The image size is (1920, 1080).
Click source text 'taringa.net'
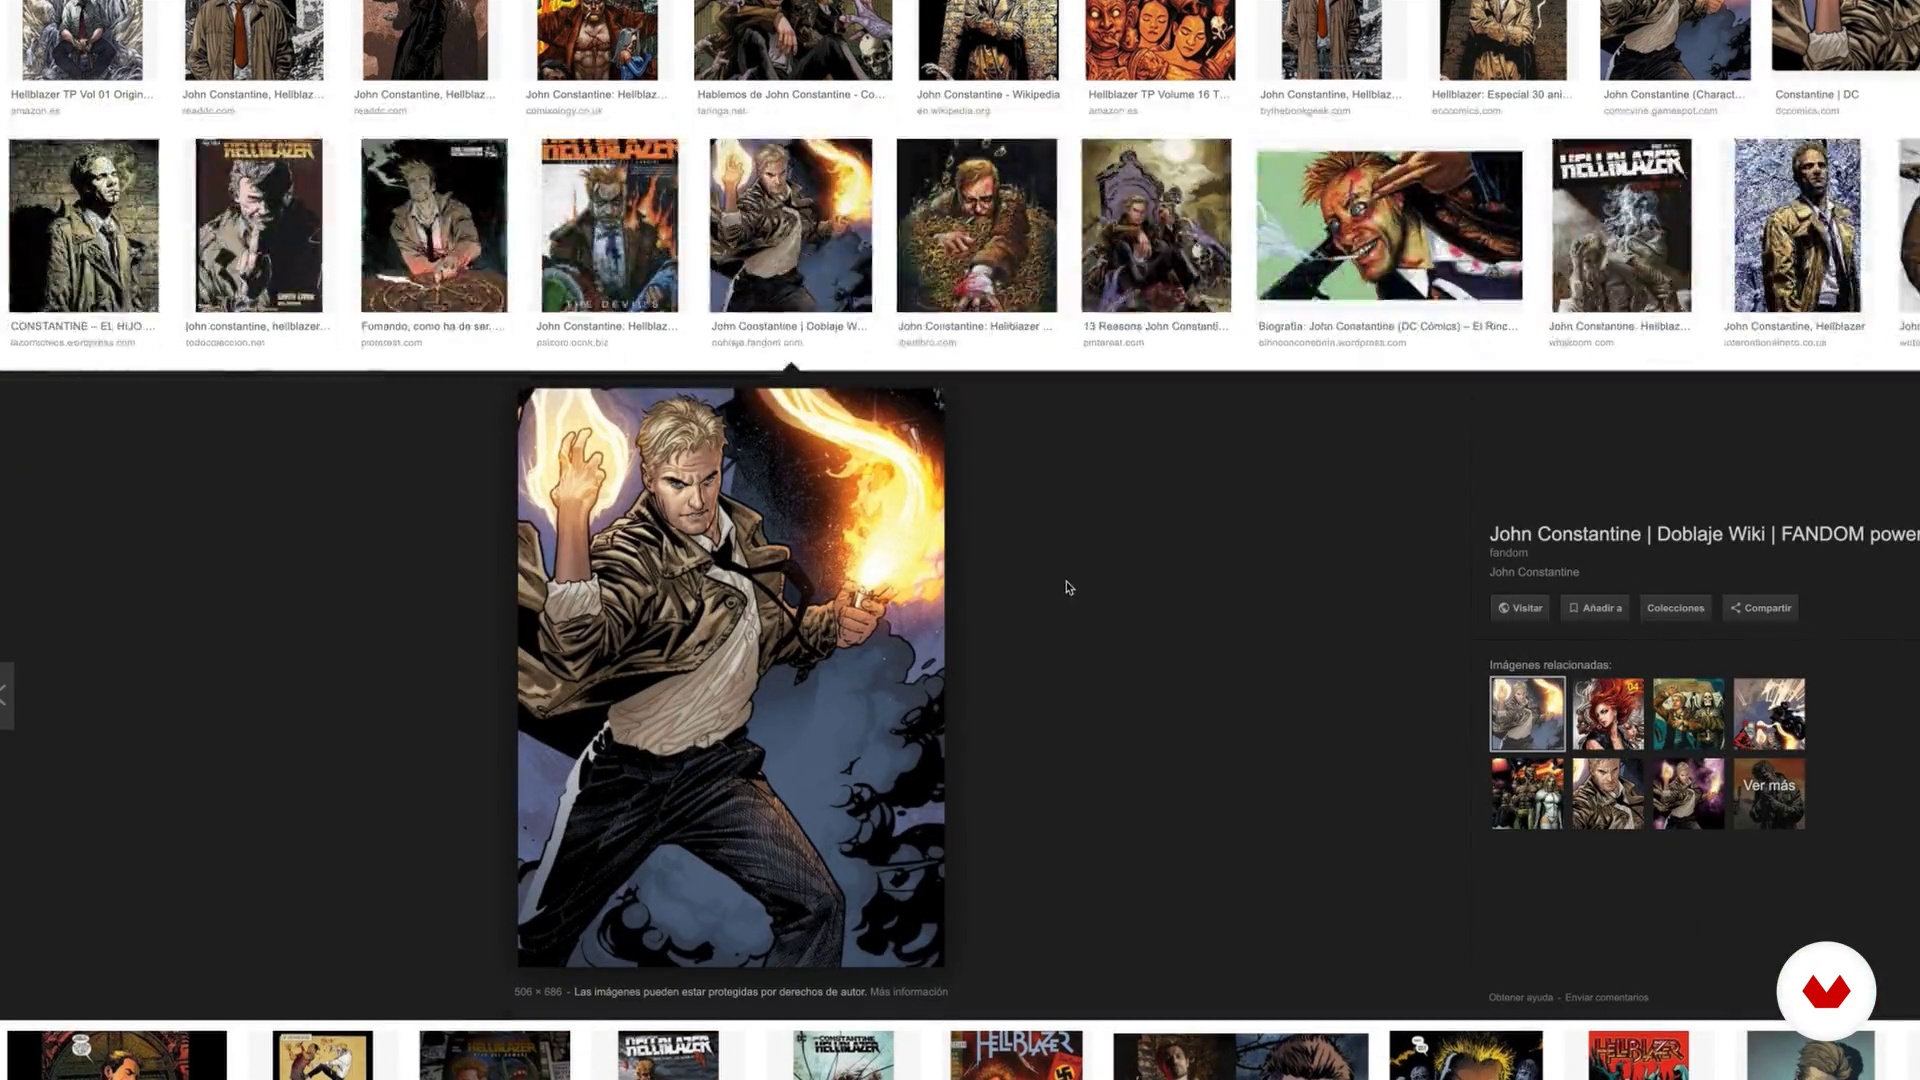click(722, 111)
